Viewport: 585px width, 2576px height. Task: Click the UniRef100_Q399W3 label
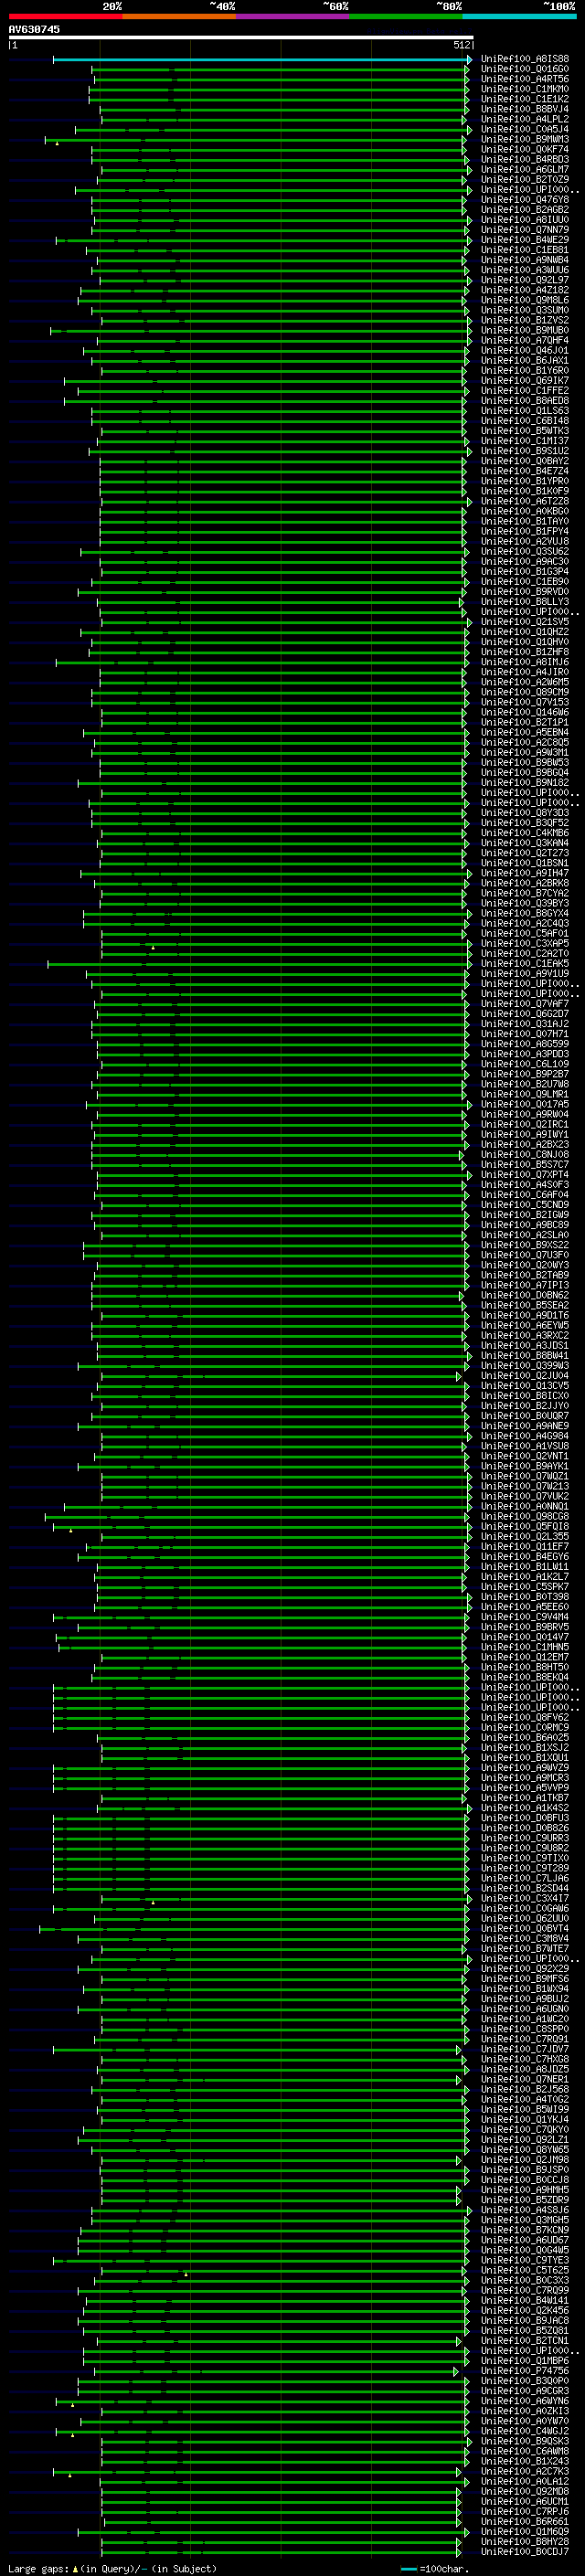tap(525, 1366)
